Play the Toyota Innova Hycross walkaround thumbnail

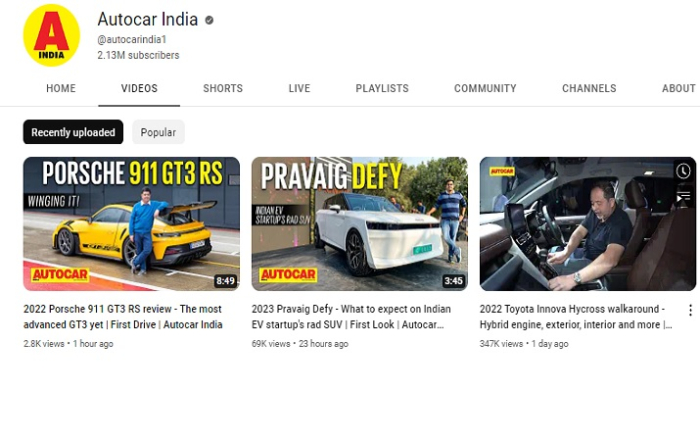coord(588,224)
